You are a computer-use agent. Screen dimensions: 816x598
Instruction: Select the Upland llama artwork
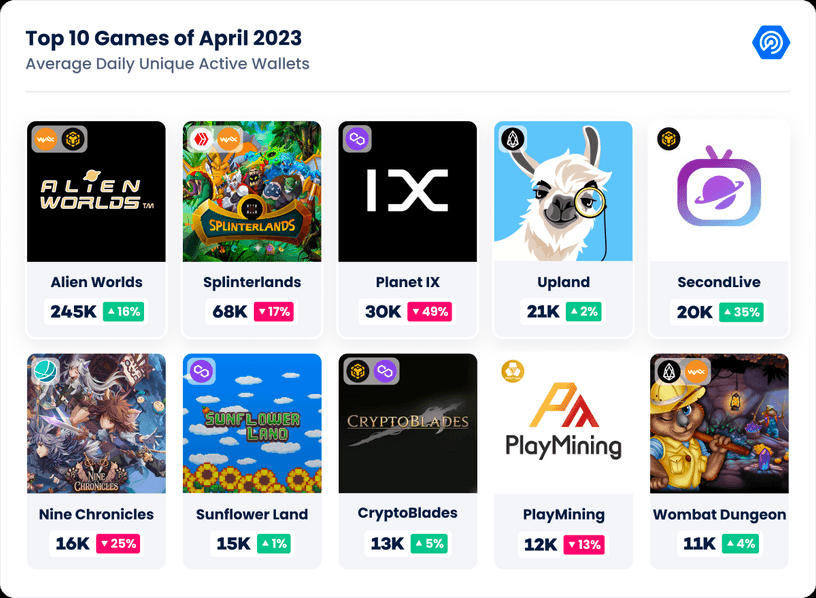pos(563,192)
